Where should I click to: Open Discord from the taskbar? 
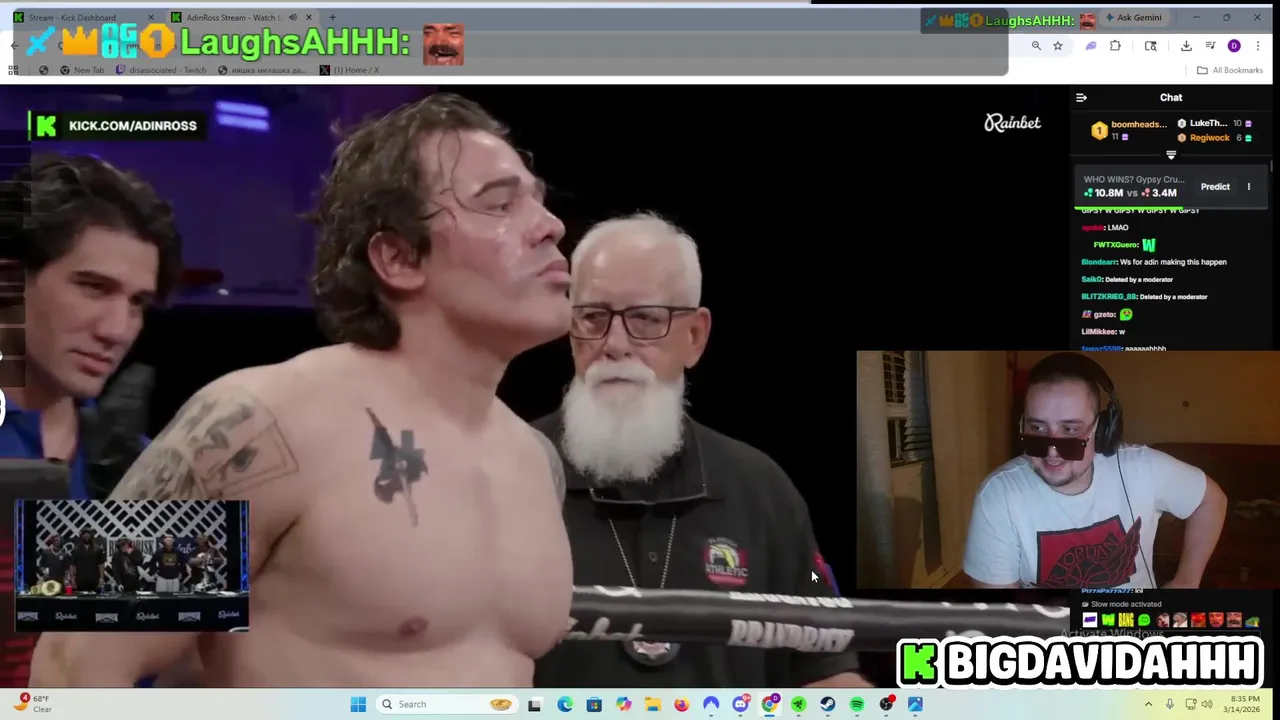(x=740, y=704)
